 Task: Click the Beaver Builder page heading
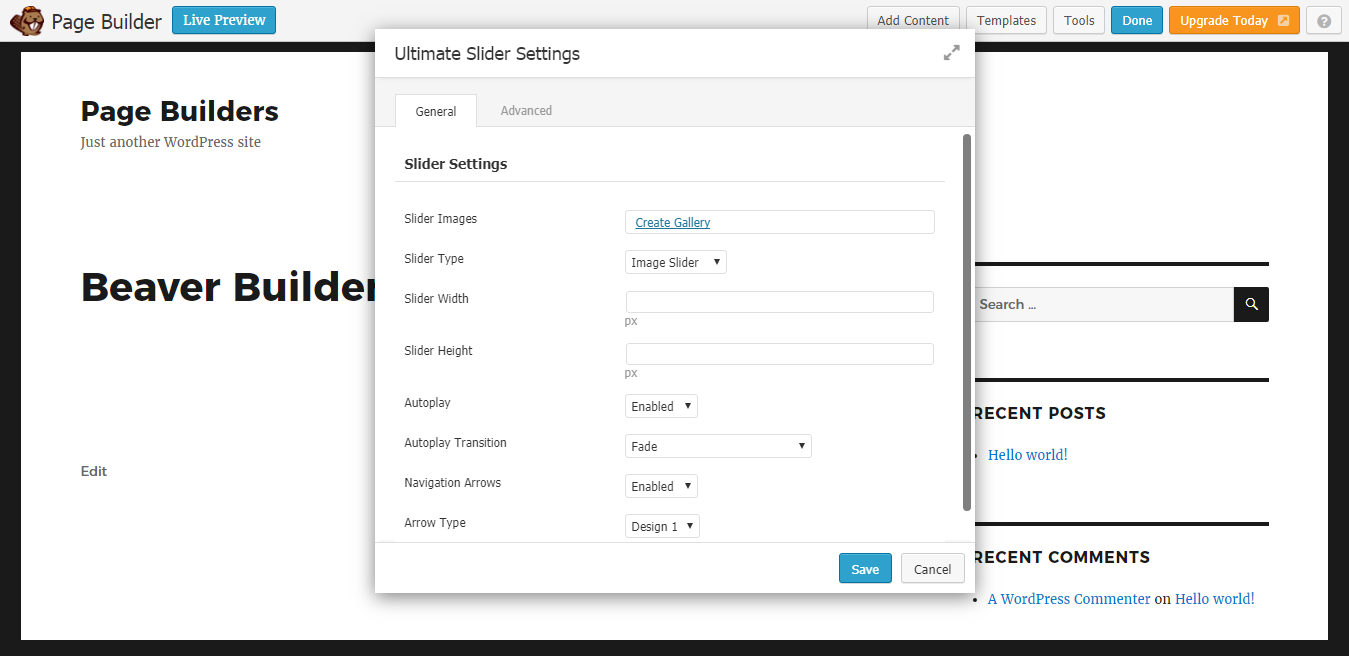(229, 287)
